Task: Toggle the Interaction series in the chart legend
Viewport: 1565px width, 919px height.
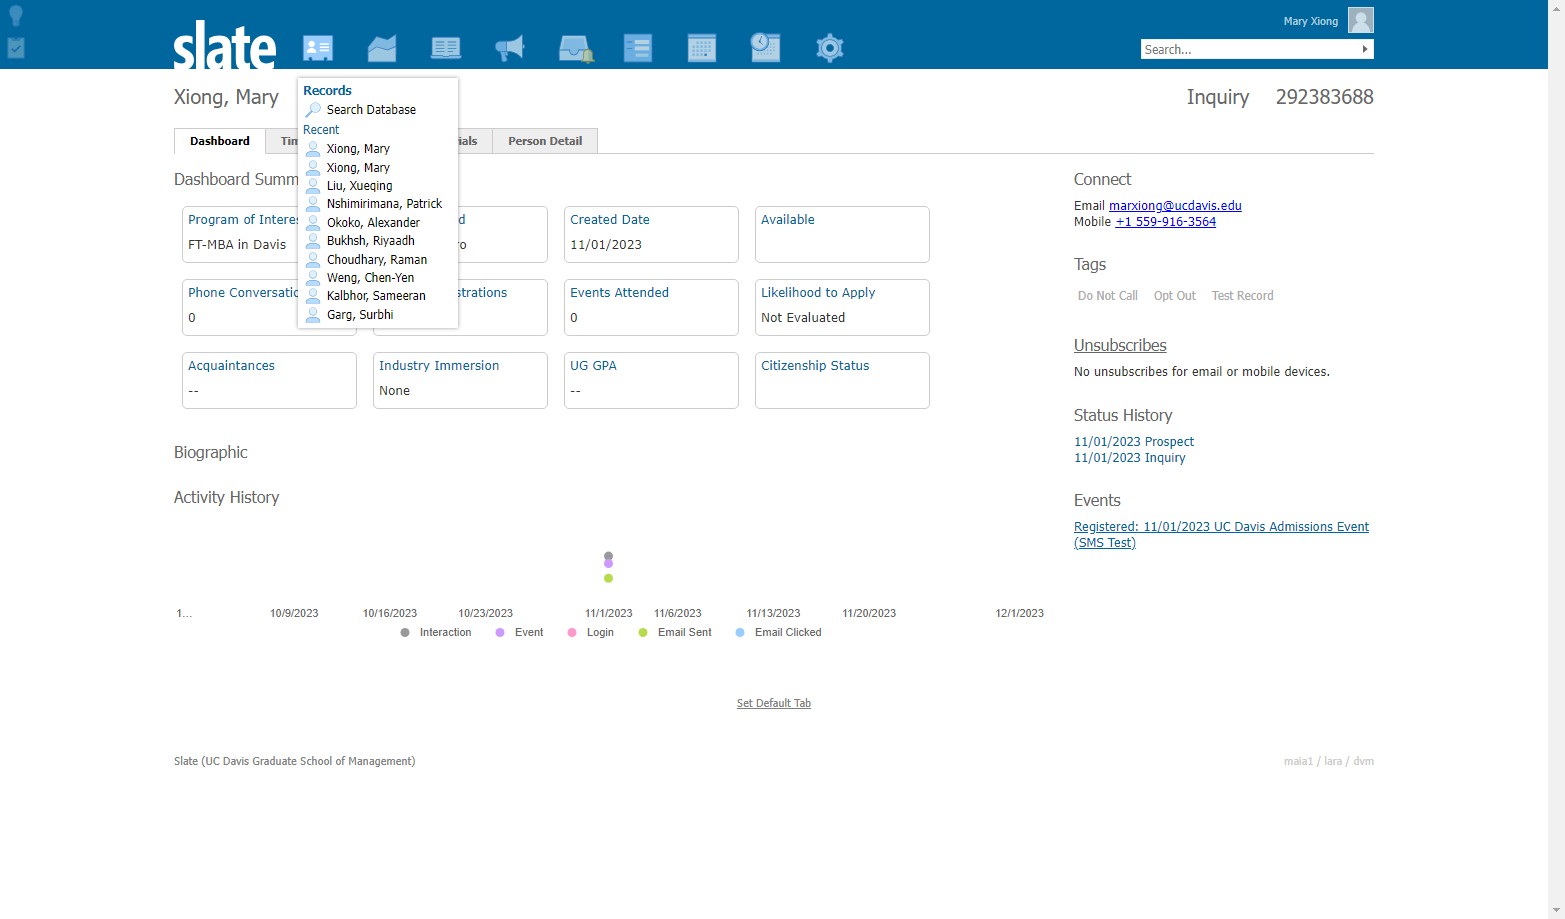Action: [x=436, y=633]
